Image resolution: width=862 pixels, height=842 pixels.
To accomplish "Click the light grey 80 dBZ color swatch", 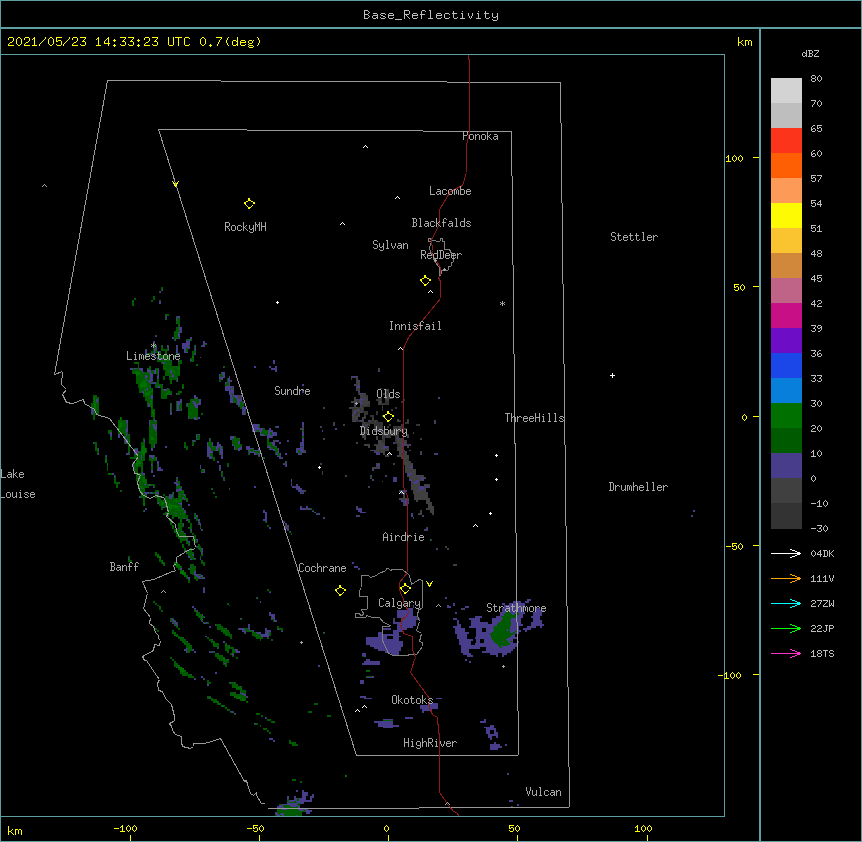I will point(786,91).
